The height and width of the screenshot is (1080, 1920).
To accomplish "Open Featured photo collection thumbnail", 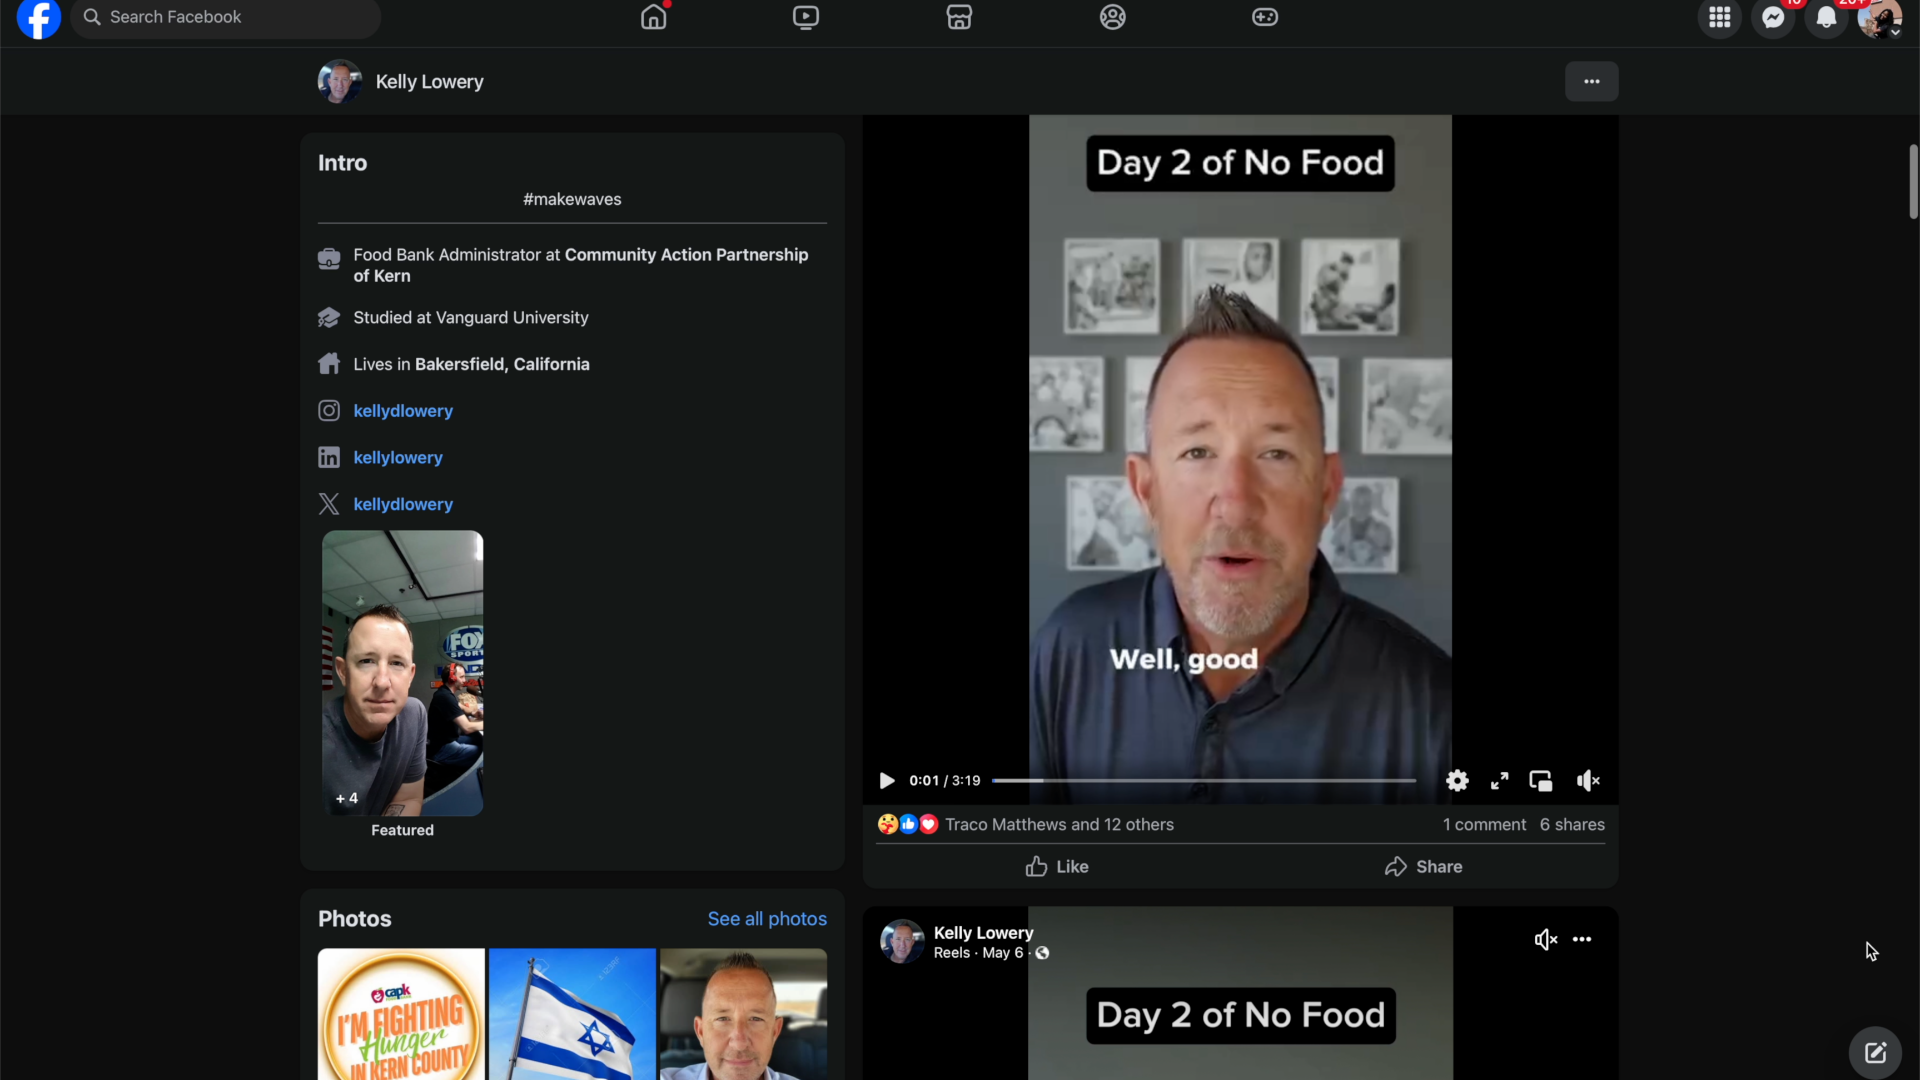I will [x=402, y=673].
